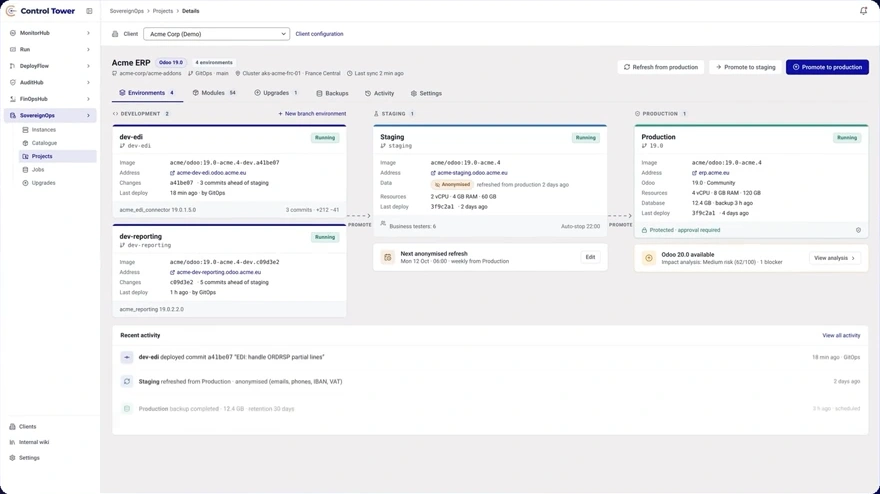The height and width of the screenshot is (494, 880).
Task: Expand the DeployFlow menu chevron
Action: [x=88, y=66]
